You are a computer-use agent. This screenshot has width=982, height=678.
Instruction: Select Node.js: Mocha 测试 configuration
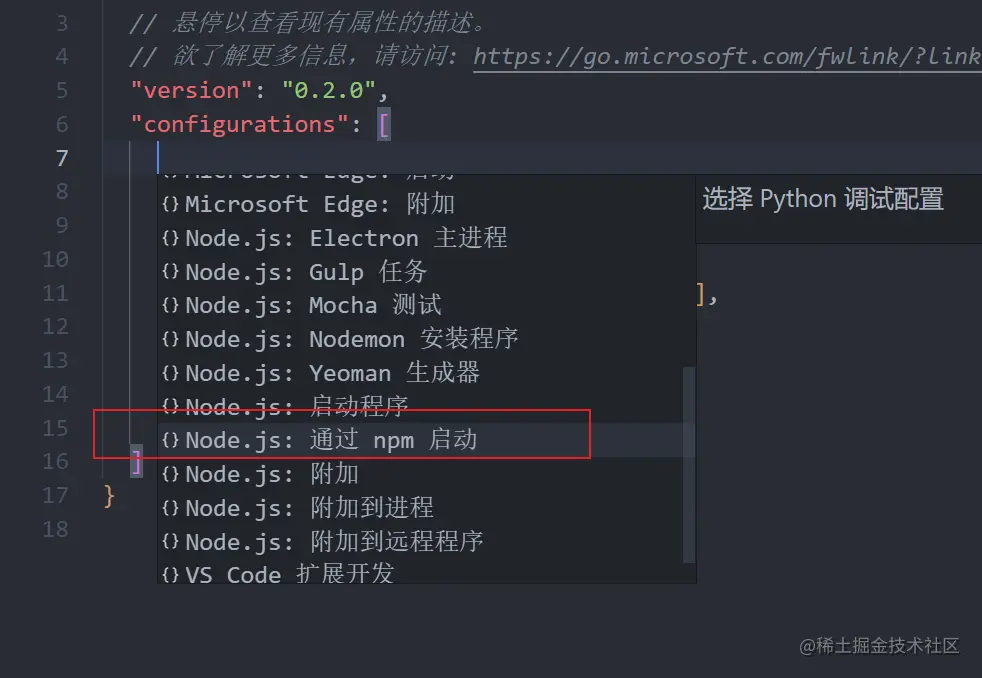[x=426, y=306]
